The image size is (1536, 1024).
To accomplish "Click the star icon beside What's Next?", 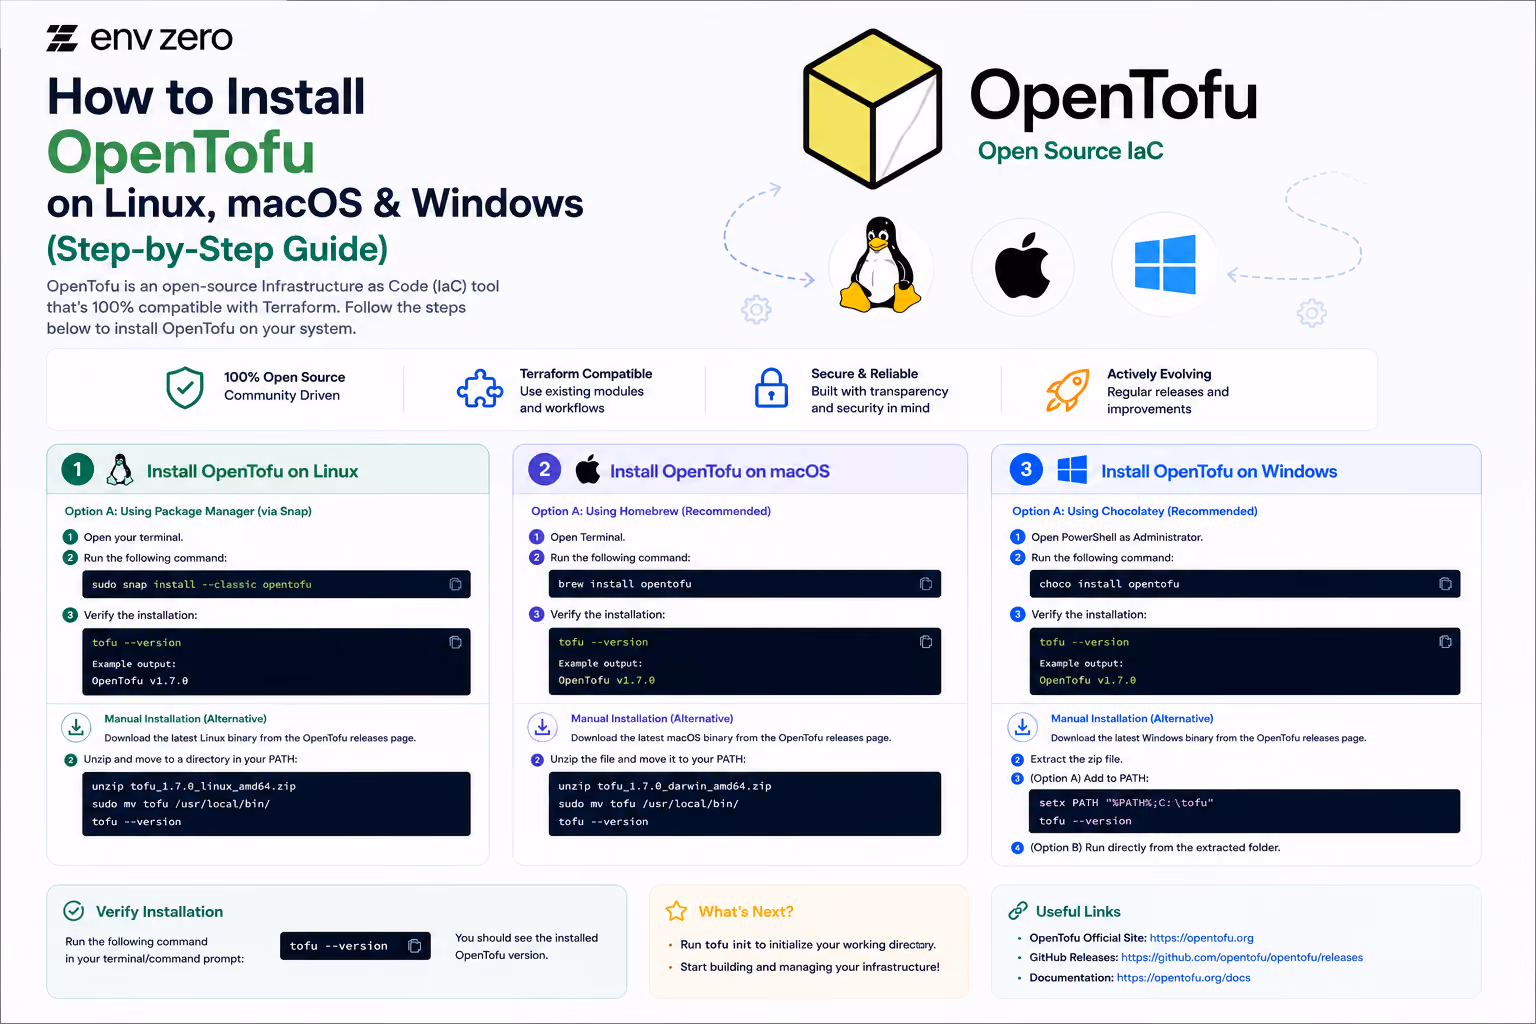I will coord(677,911).
